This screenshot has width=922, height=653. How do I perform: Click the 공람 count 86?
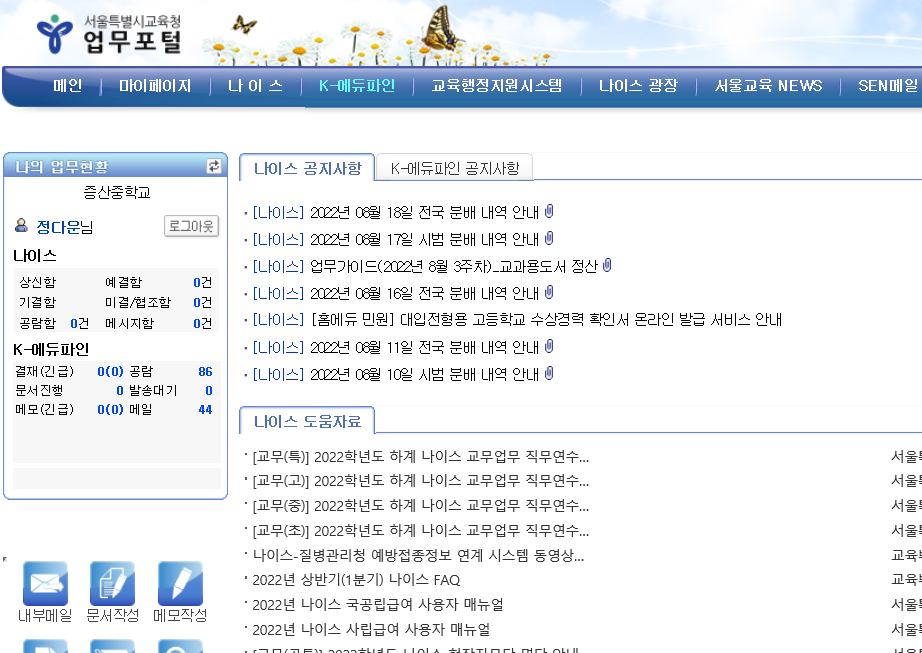coord(205,371)
